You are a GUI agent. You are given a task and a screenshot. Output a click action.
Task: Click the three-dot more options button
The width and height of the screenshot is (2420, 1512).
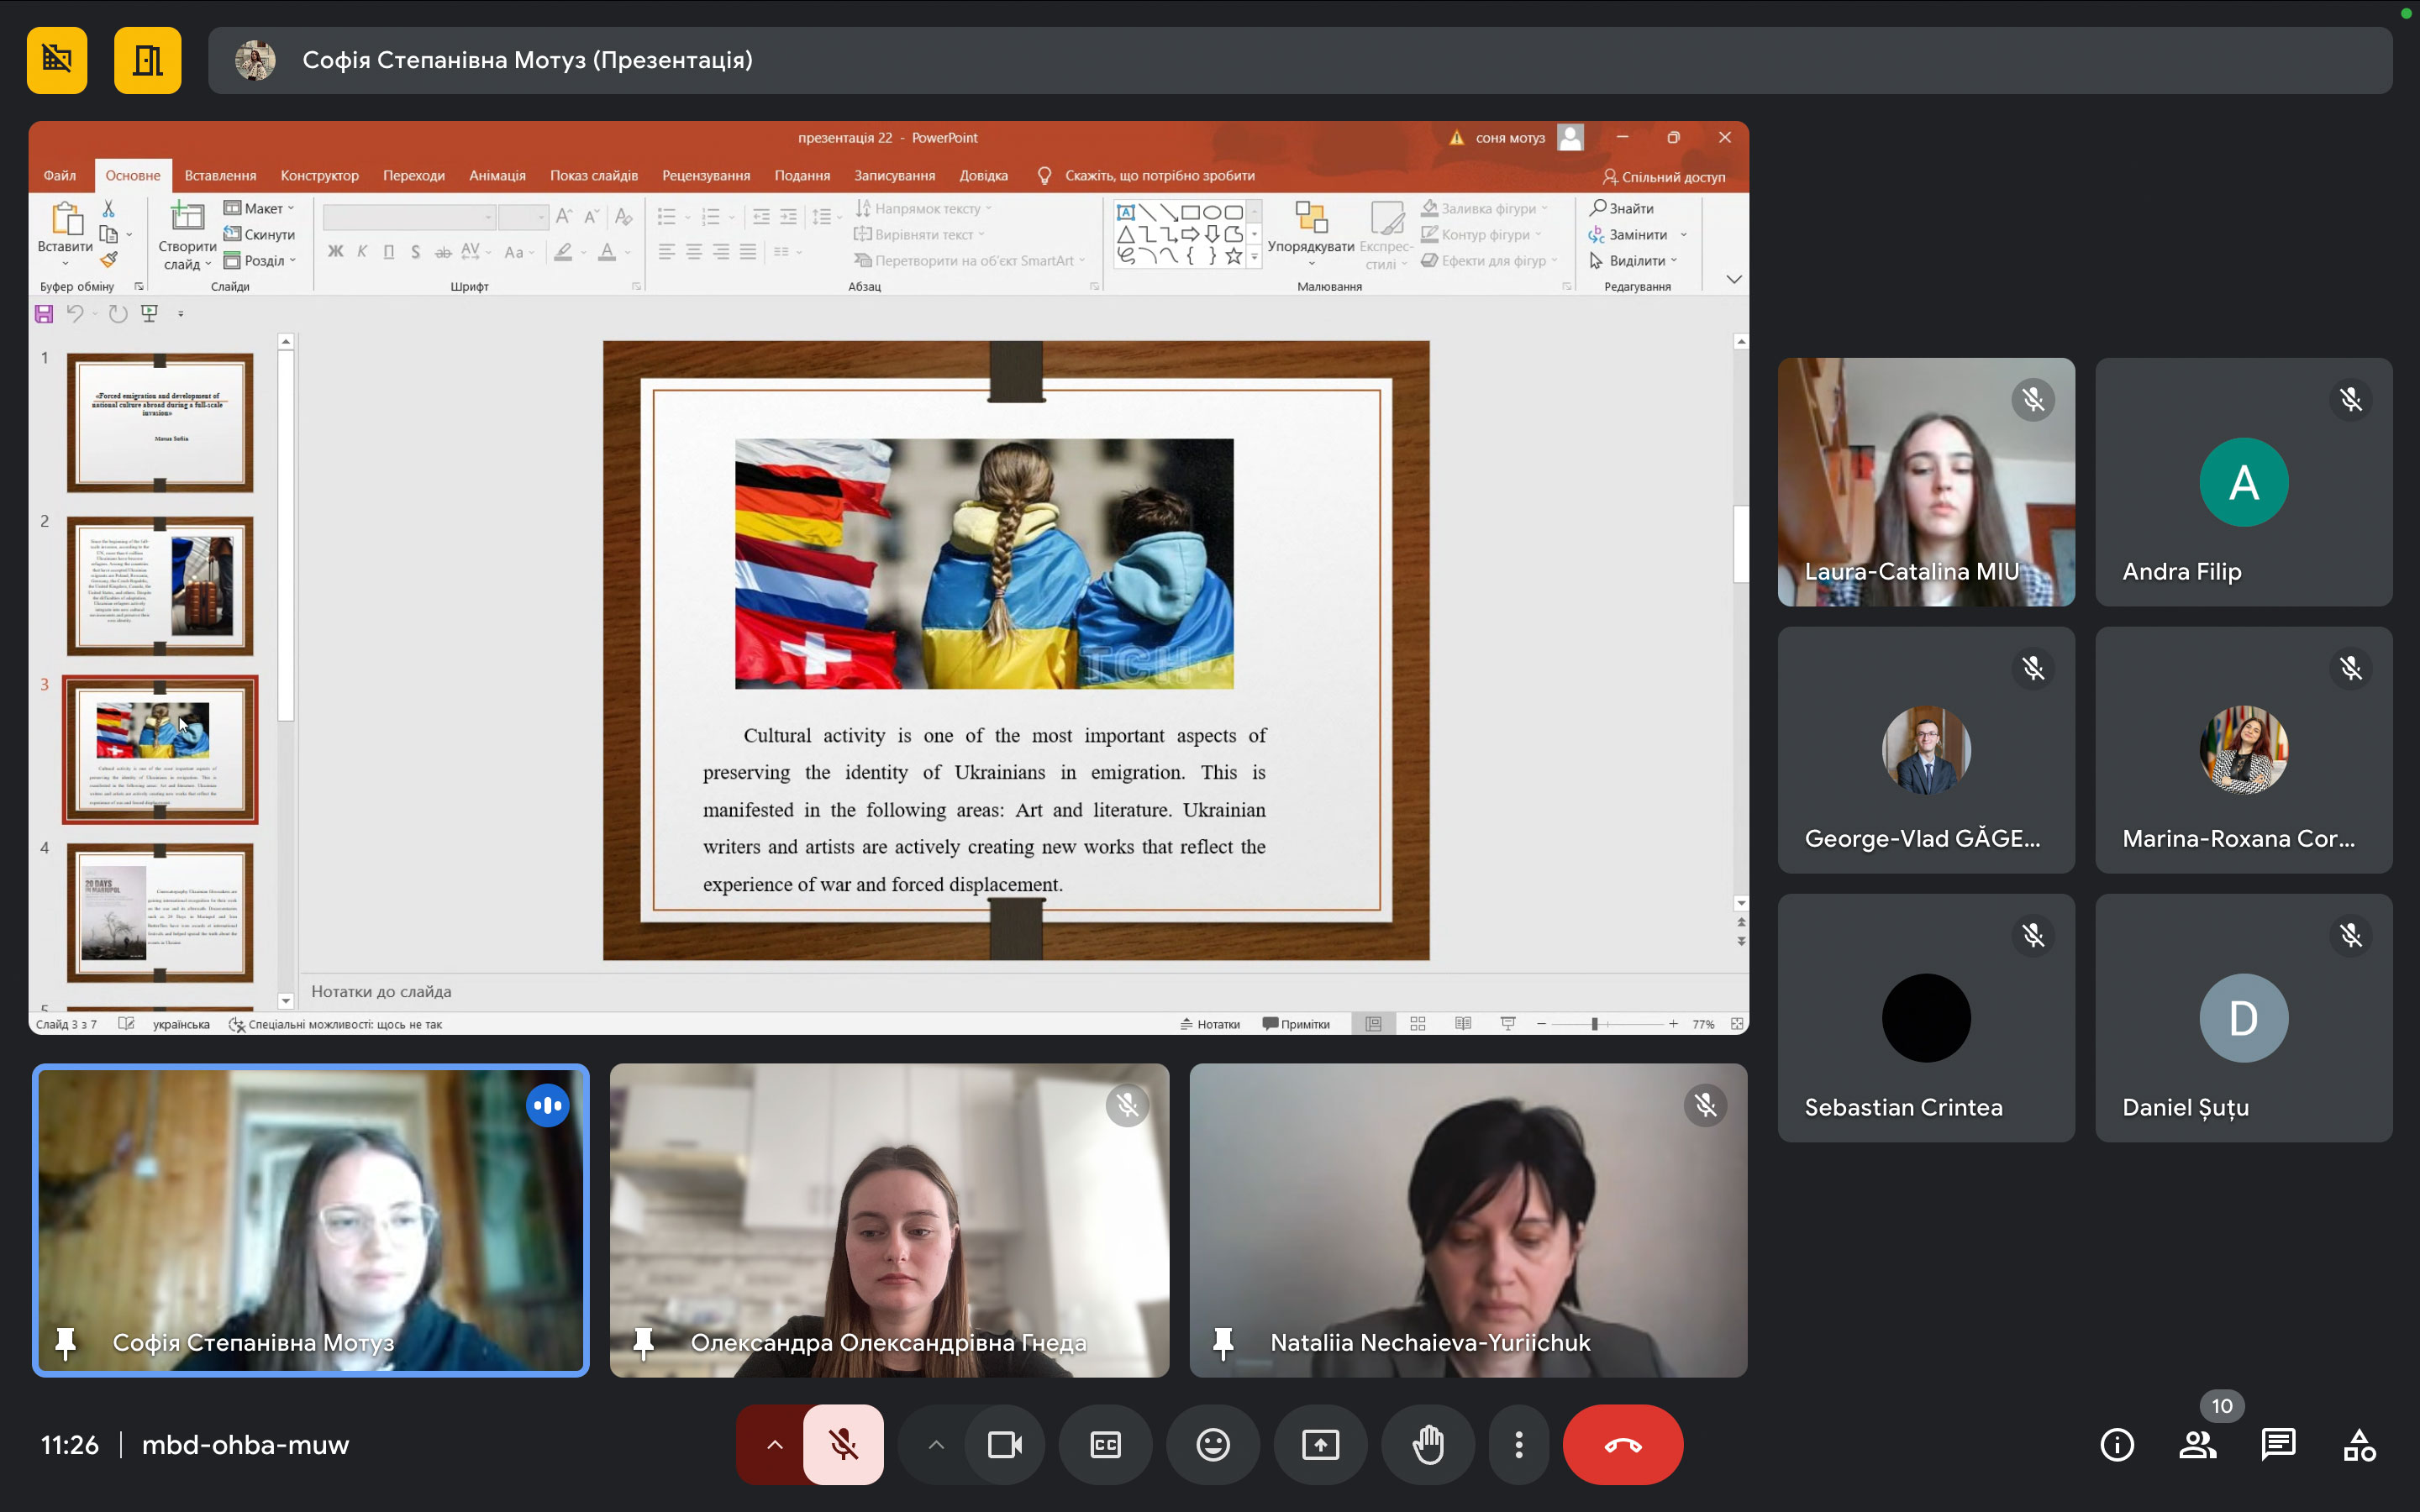1518,1445
